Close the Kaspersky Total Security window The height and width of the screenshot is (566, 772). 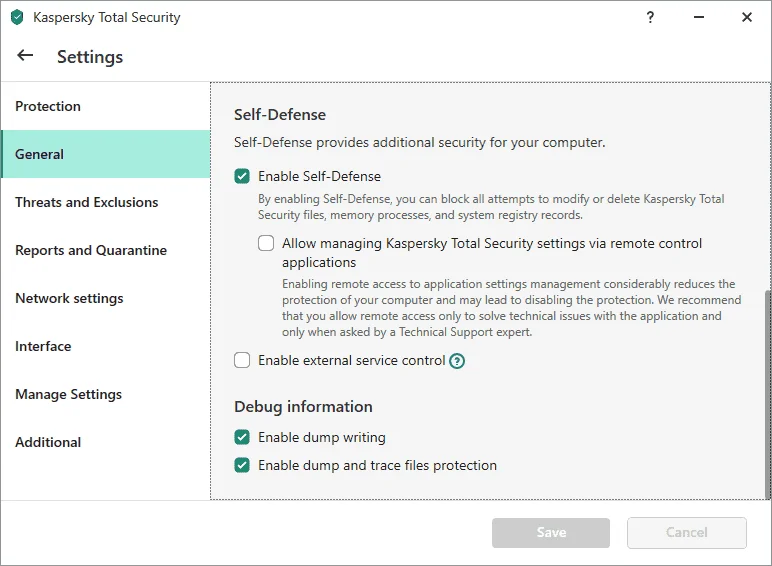click(746, 17)
